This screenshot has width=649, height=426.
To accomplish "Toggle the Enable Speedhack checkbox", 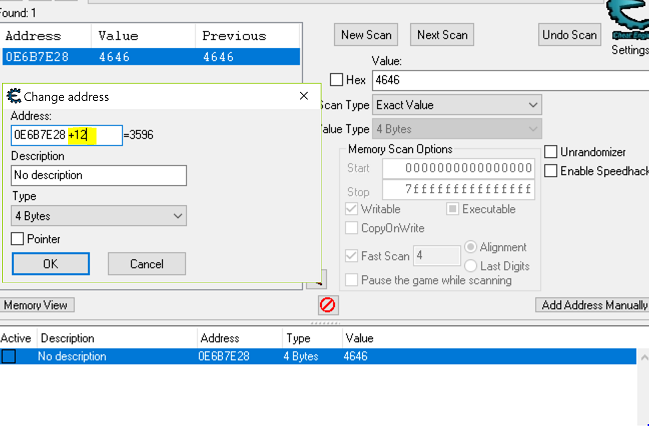I will coord(551,171).
